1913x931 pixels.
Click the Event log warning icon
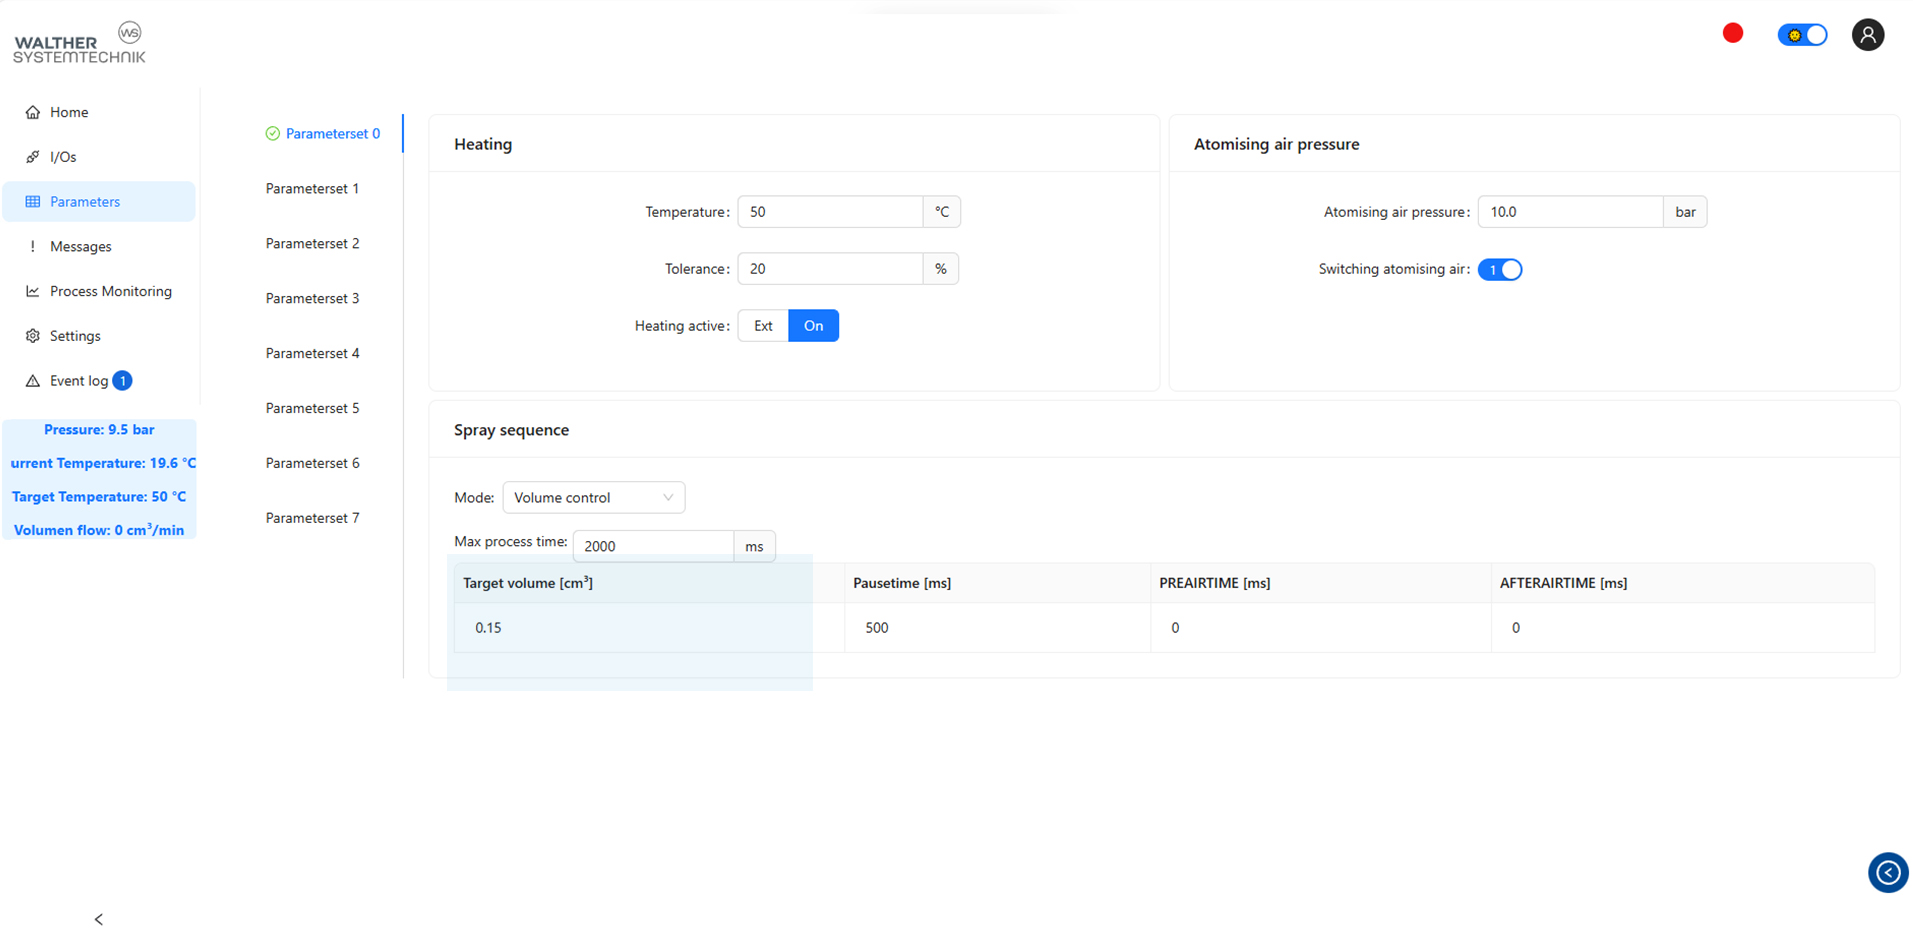pos(33,381)
